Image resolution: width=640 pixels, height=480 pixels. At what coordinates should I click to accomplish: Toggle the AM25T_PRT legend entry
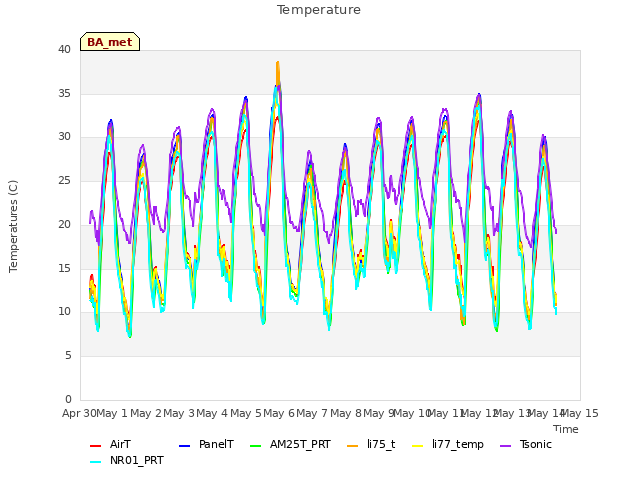[x=290, y=444]
